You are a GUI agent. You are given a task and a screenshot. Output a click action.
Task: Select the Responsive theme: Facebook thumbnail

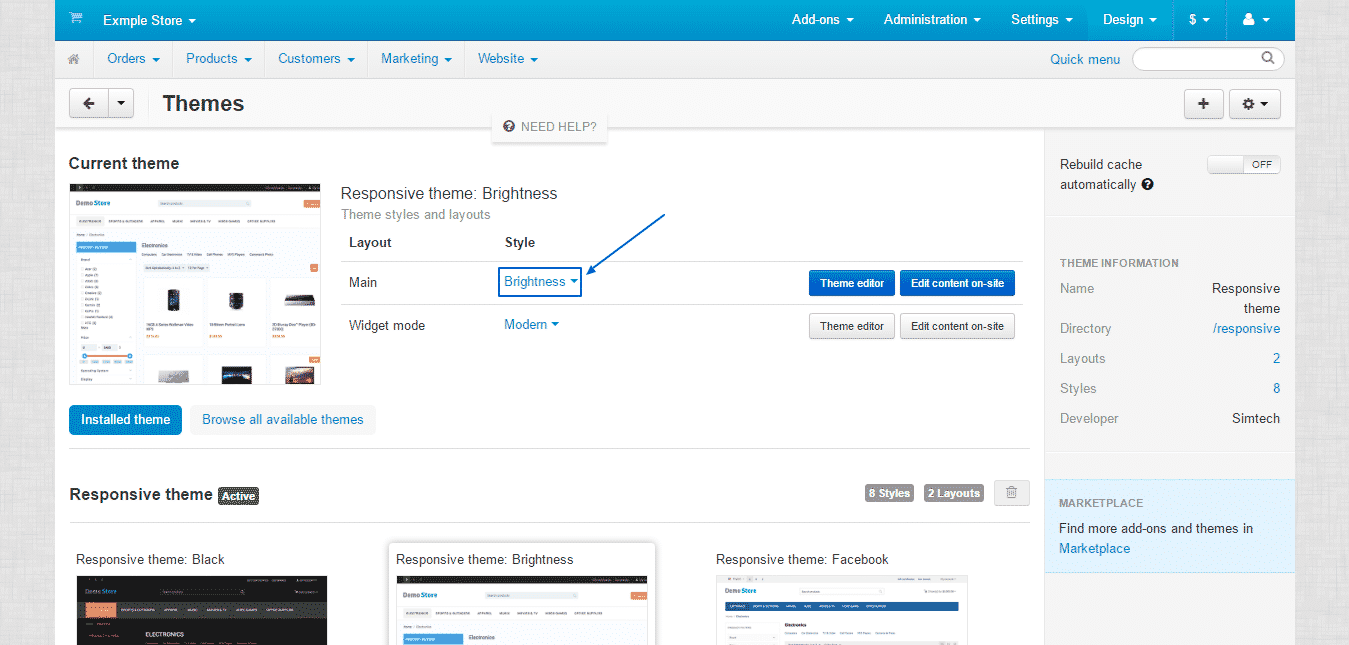(841, 608)
